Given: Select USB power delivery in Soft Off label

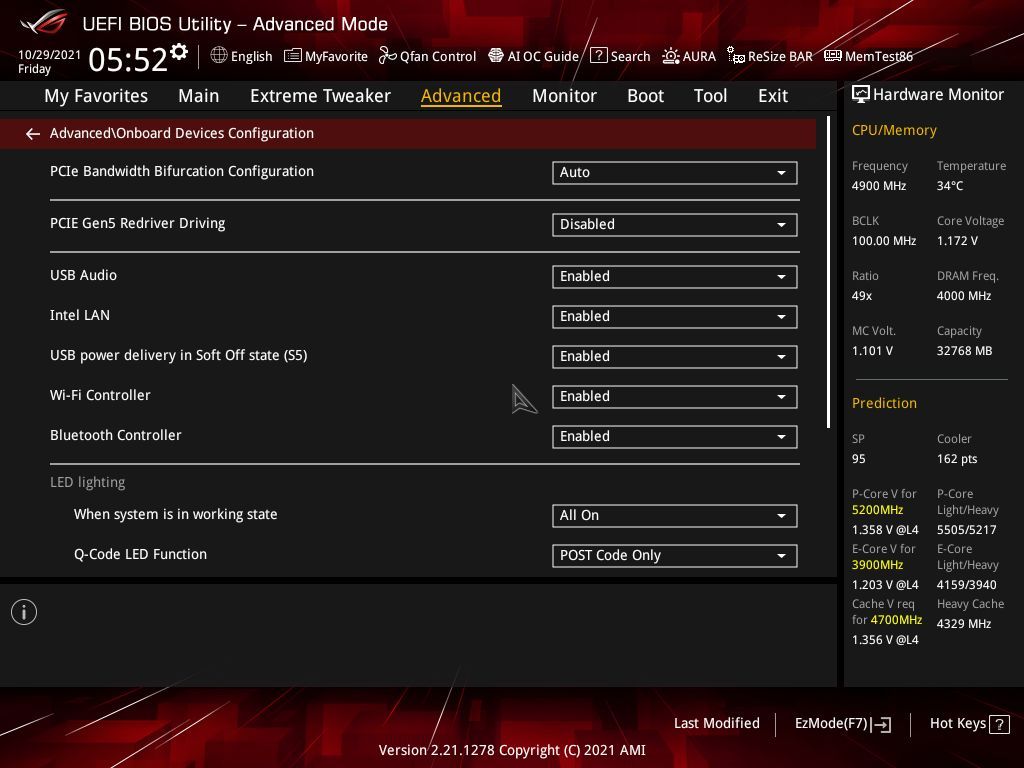Looking at the screenshot, I should [x=178, y=355].
